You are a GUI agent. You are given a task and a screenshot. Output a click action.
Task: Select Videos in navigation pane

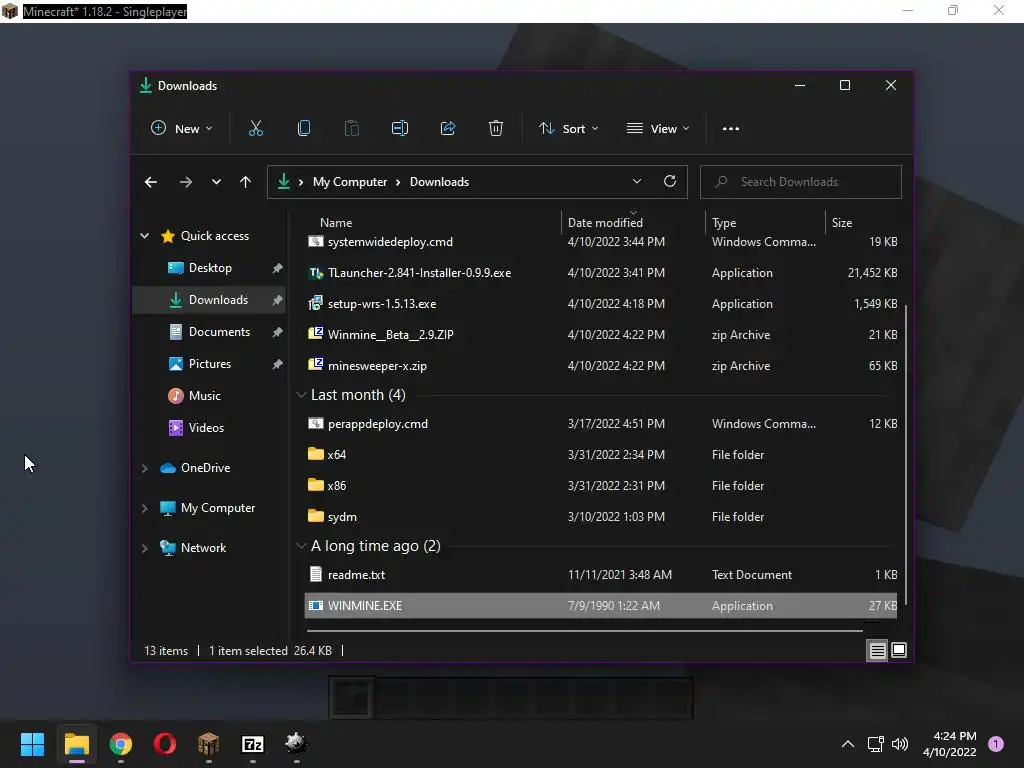pos(208,428)
